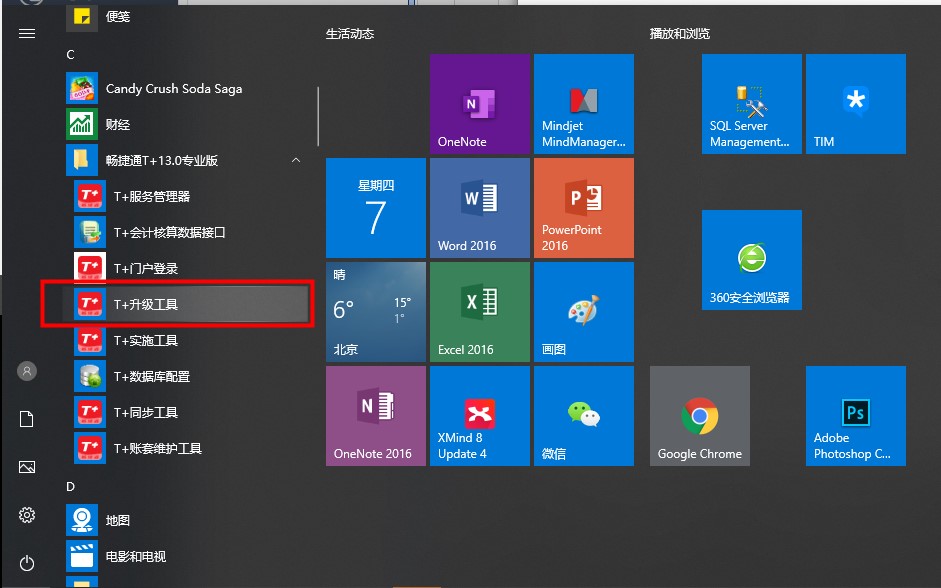Jump to the letter D section header

(70, 487)
